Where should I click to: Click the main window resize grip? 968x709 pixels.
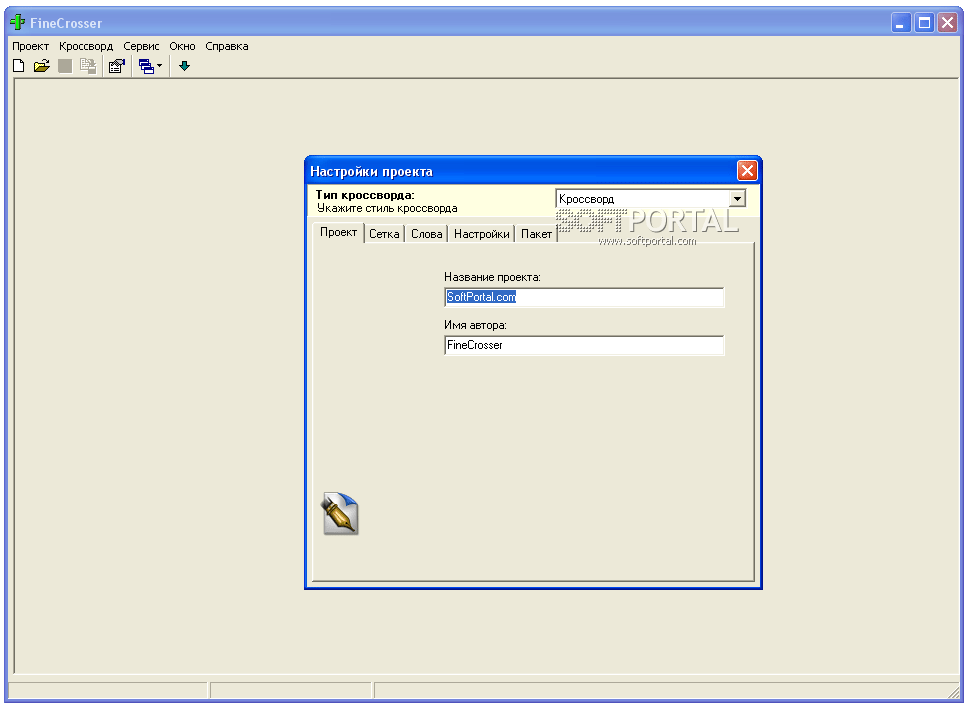pyautogui.click(x=954, y=692)
